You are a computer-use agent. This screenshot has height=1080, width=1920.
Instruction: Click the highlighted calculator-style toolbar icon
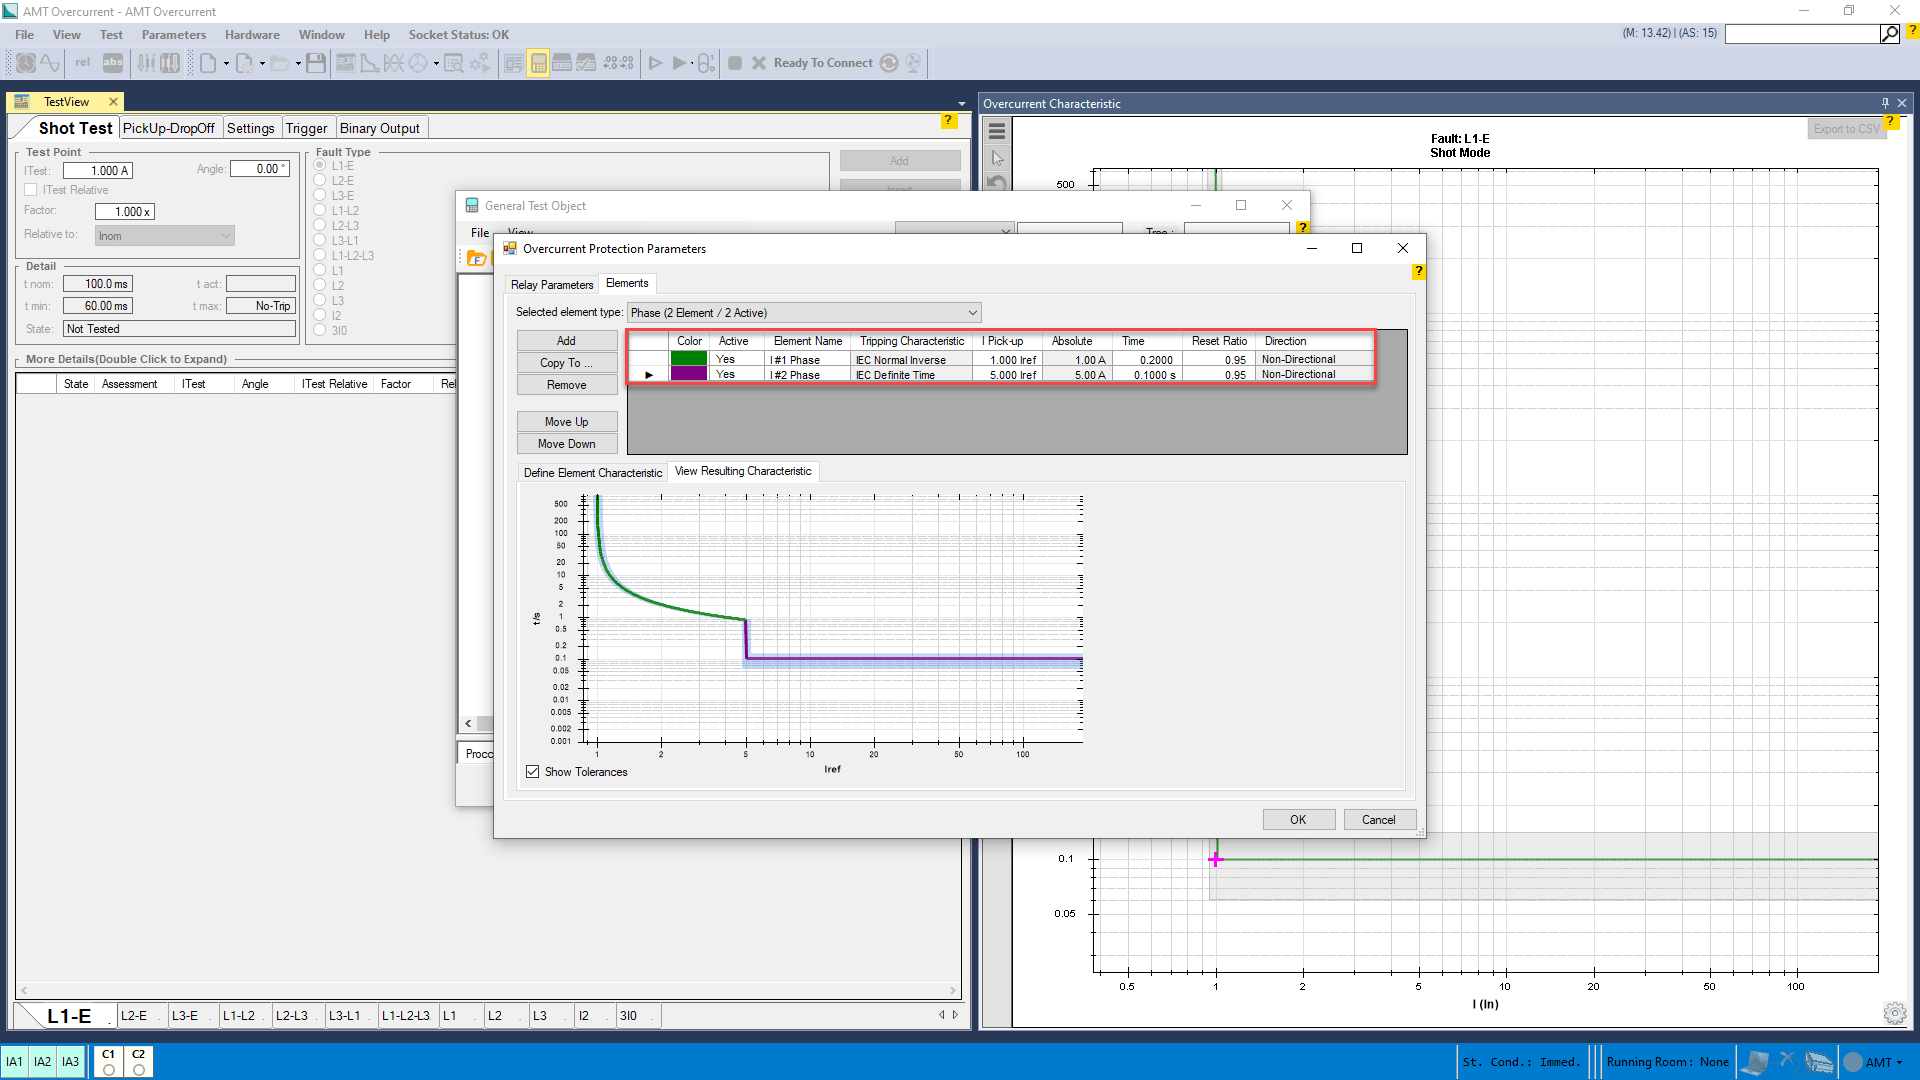point(538,63)
